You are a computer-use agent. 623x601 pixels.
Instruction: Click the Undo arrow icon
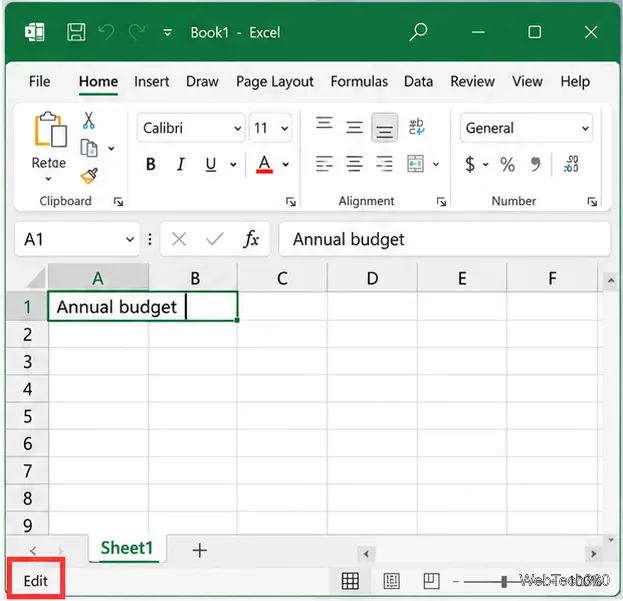coord(106,32)
